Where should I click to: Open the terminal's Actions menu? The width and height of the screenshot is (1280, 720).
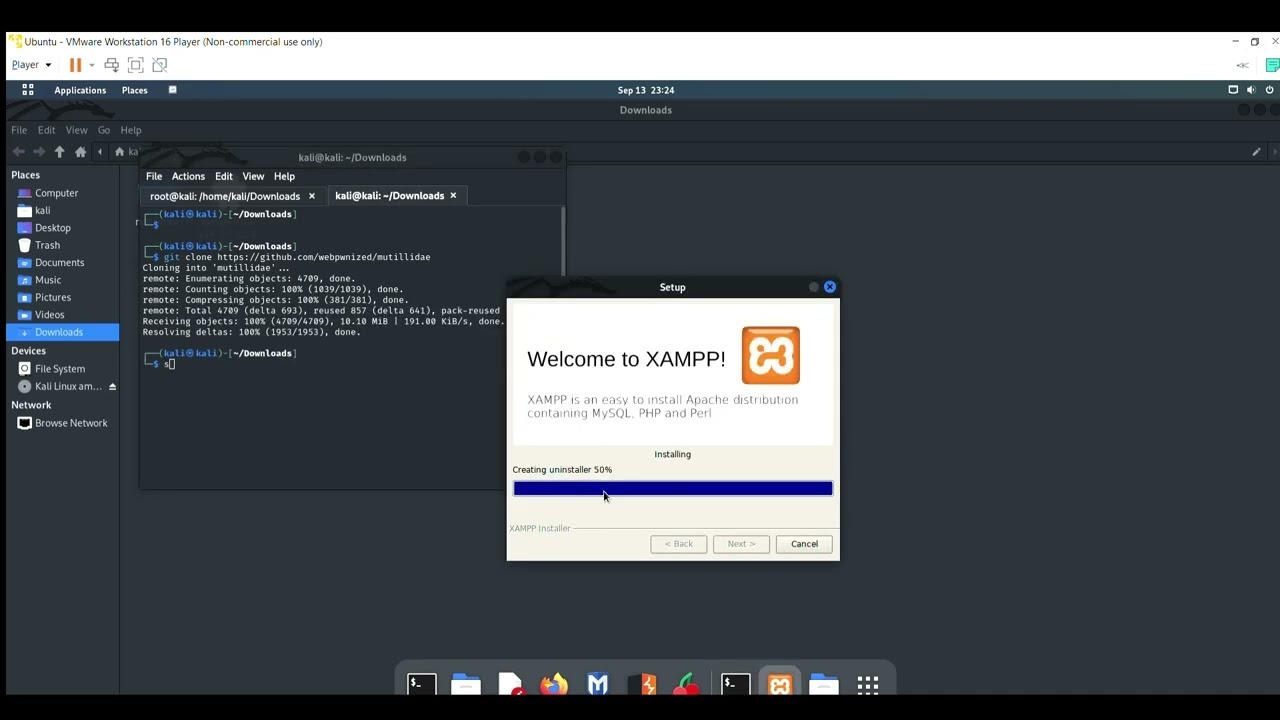click(x=188, y=176)
